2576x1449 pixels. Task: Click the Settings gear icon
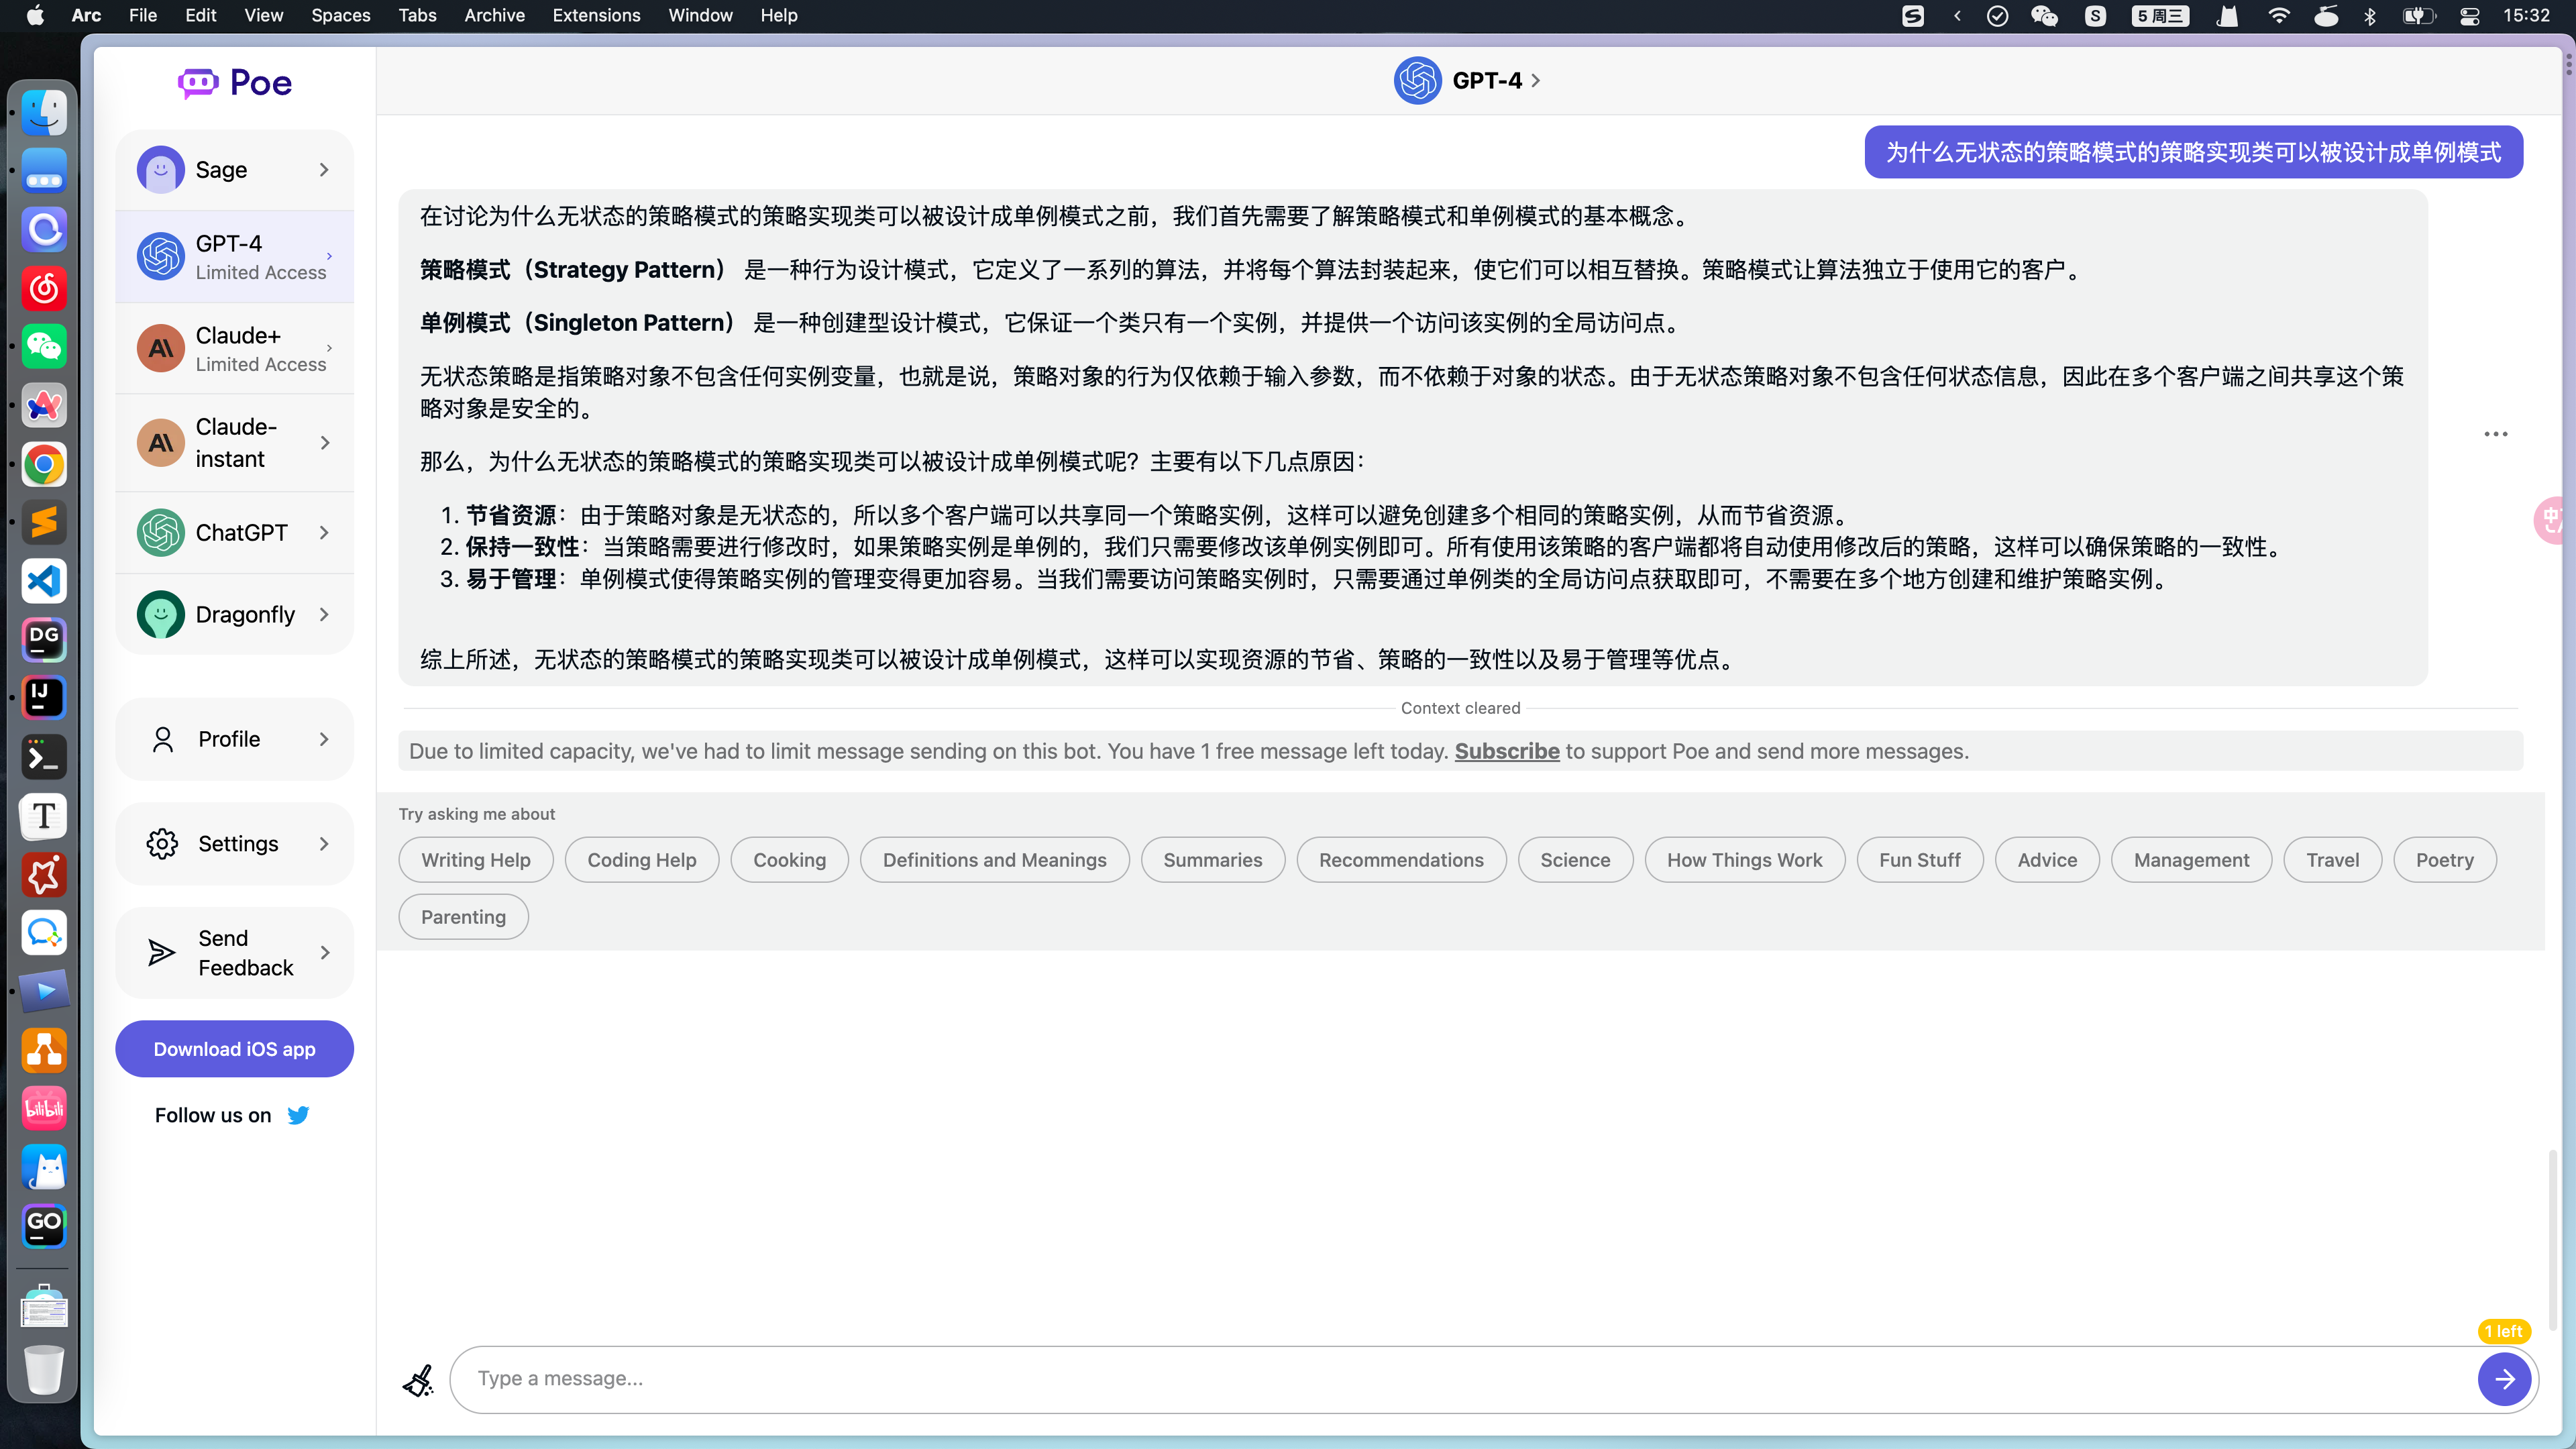162,843
